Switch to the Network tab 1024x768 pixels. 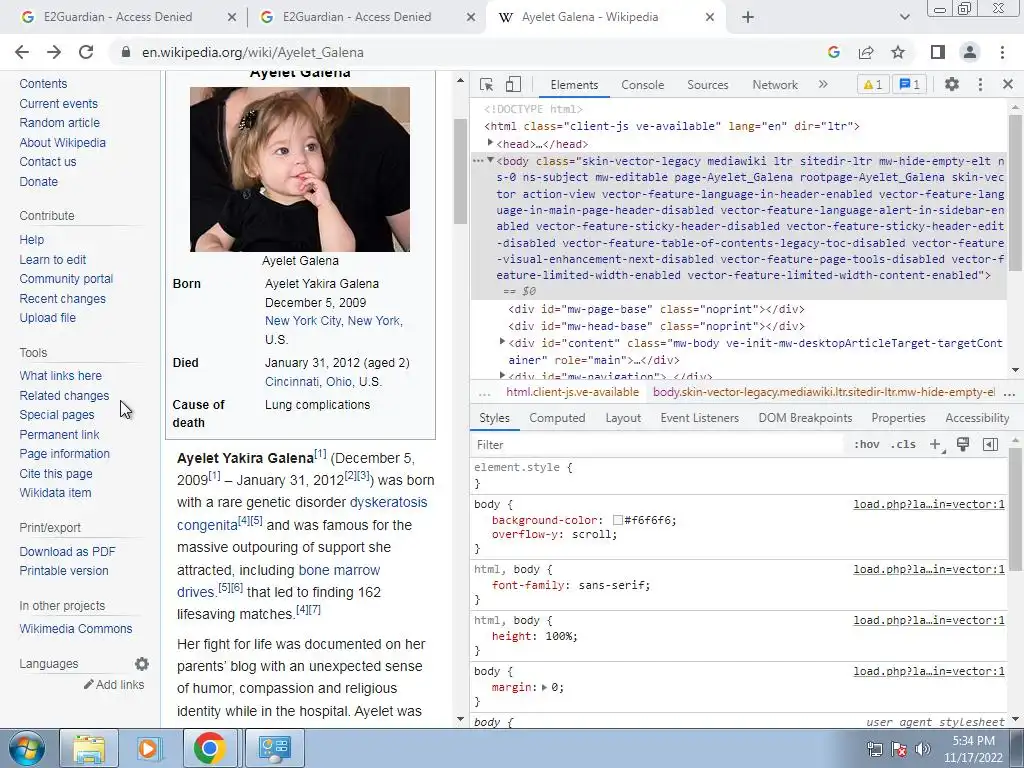click(x=775, y=85)
